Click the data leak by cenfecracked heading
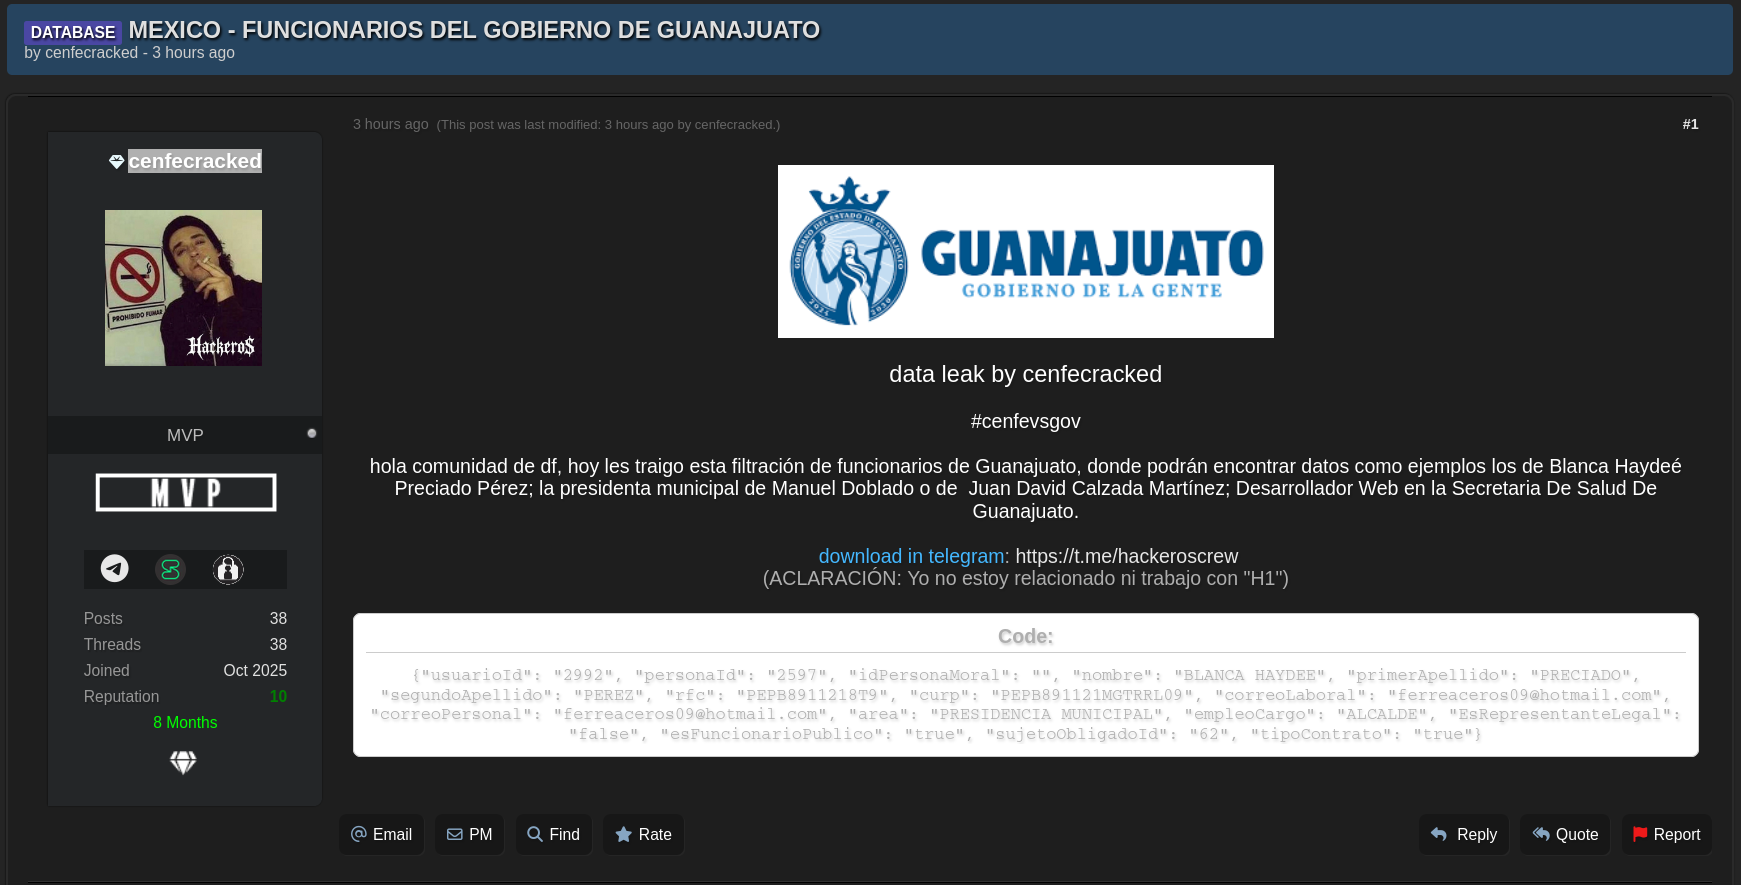The height and width of the screenshot is (885, 1741). [x=1025, y=374]
